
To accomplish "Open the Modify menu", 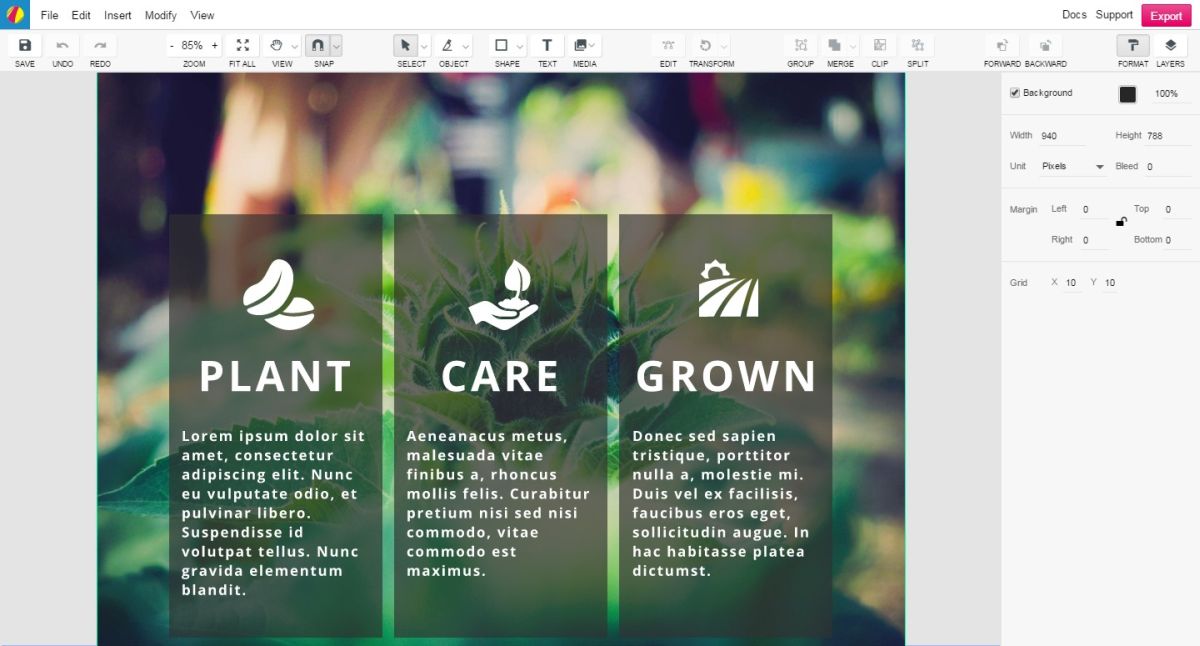I will [x=161, y=15].
